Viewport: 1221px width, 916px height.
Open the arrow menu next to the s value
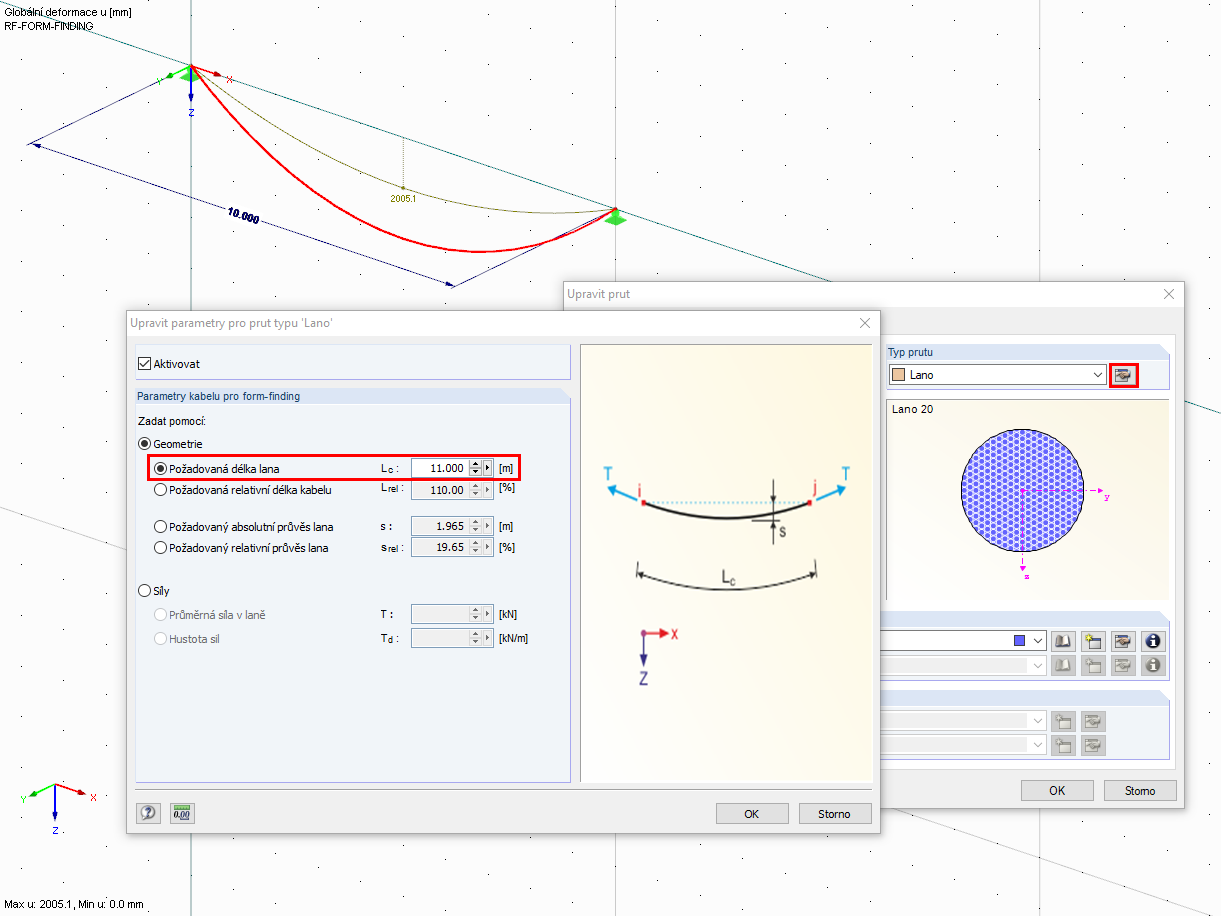point(488,526)
